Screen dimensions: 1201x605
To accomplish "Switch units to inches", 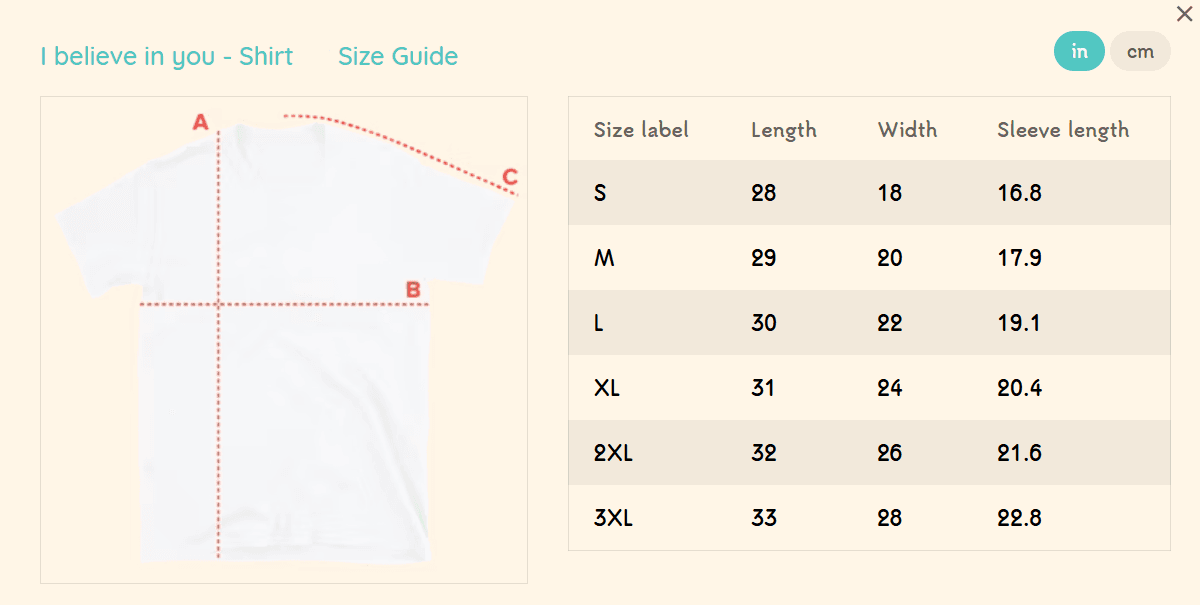I will [1079, 52].
